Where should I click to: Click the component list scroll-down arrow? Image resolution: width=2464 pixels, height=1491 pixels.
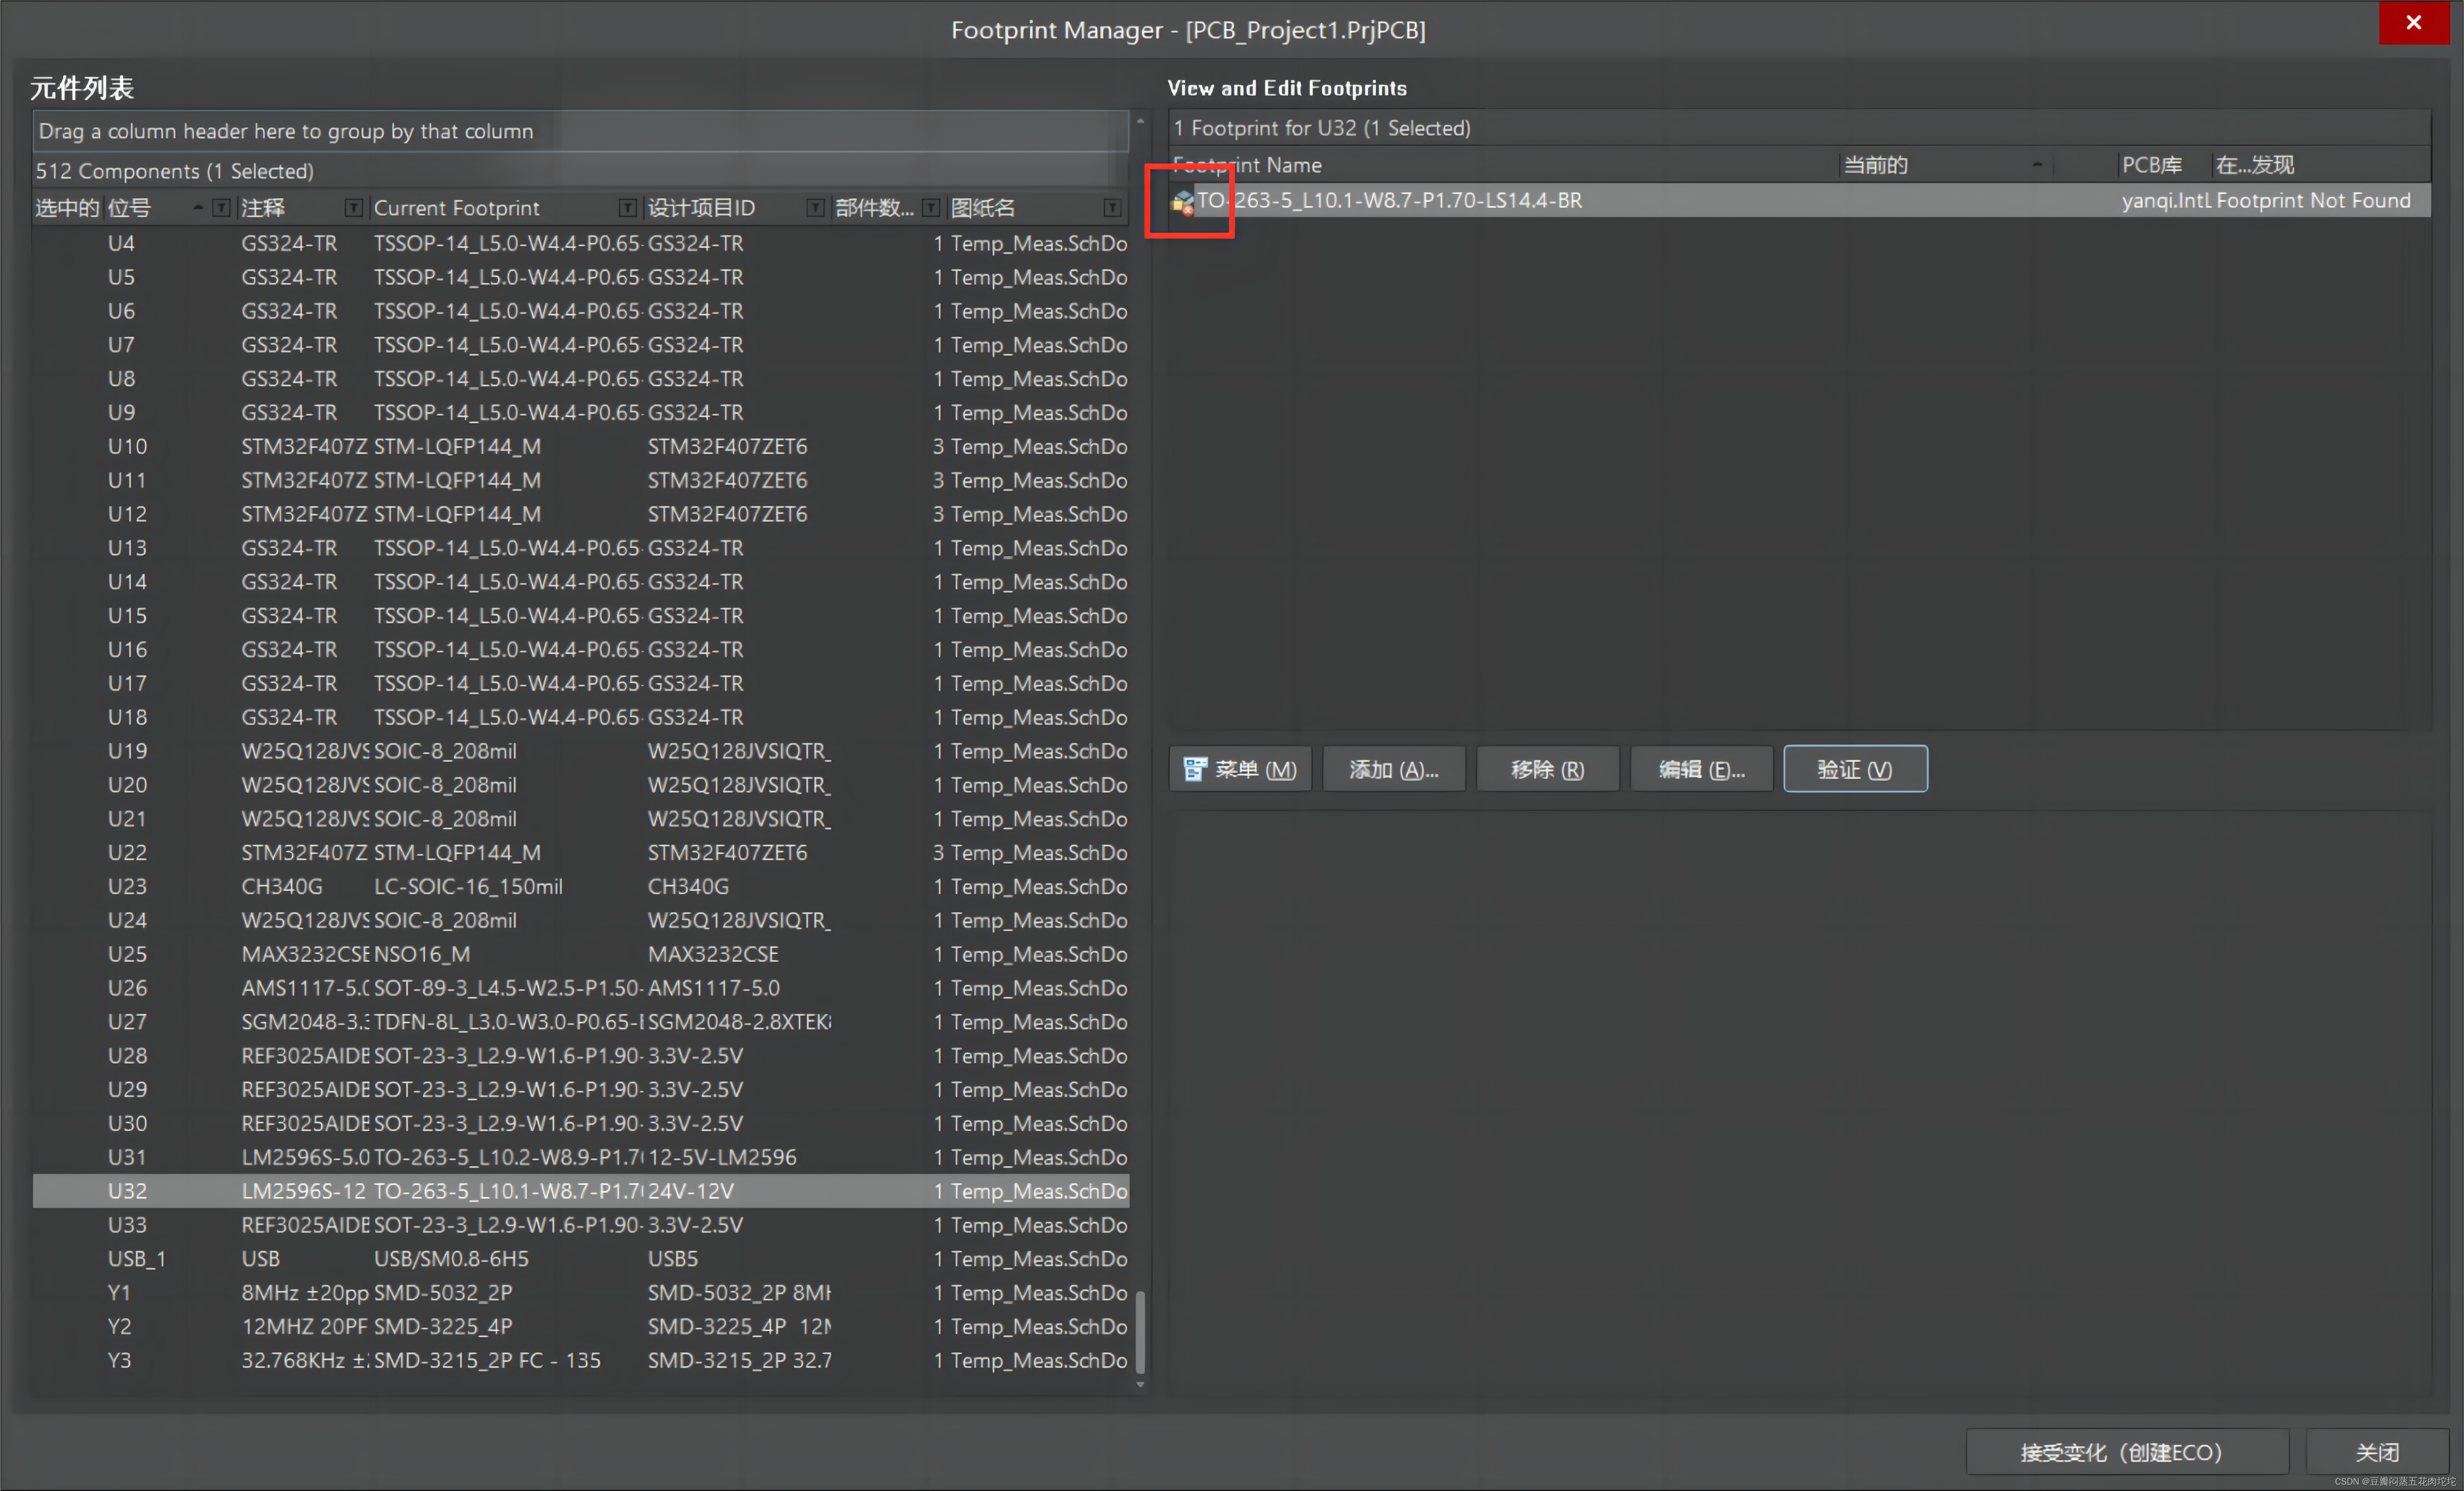pos(1140,1385)
